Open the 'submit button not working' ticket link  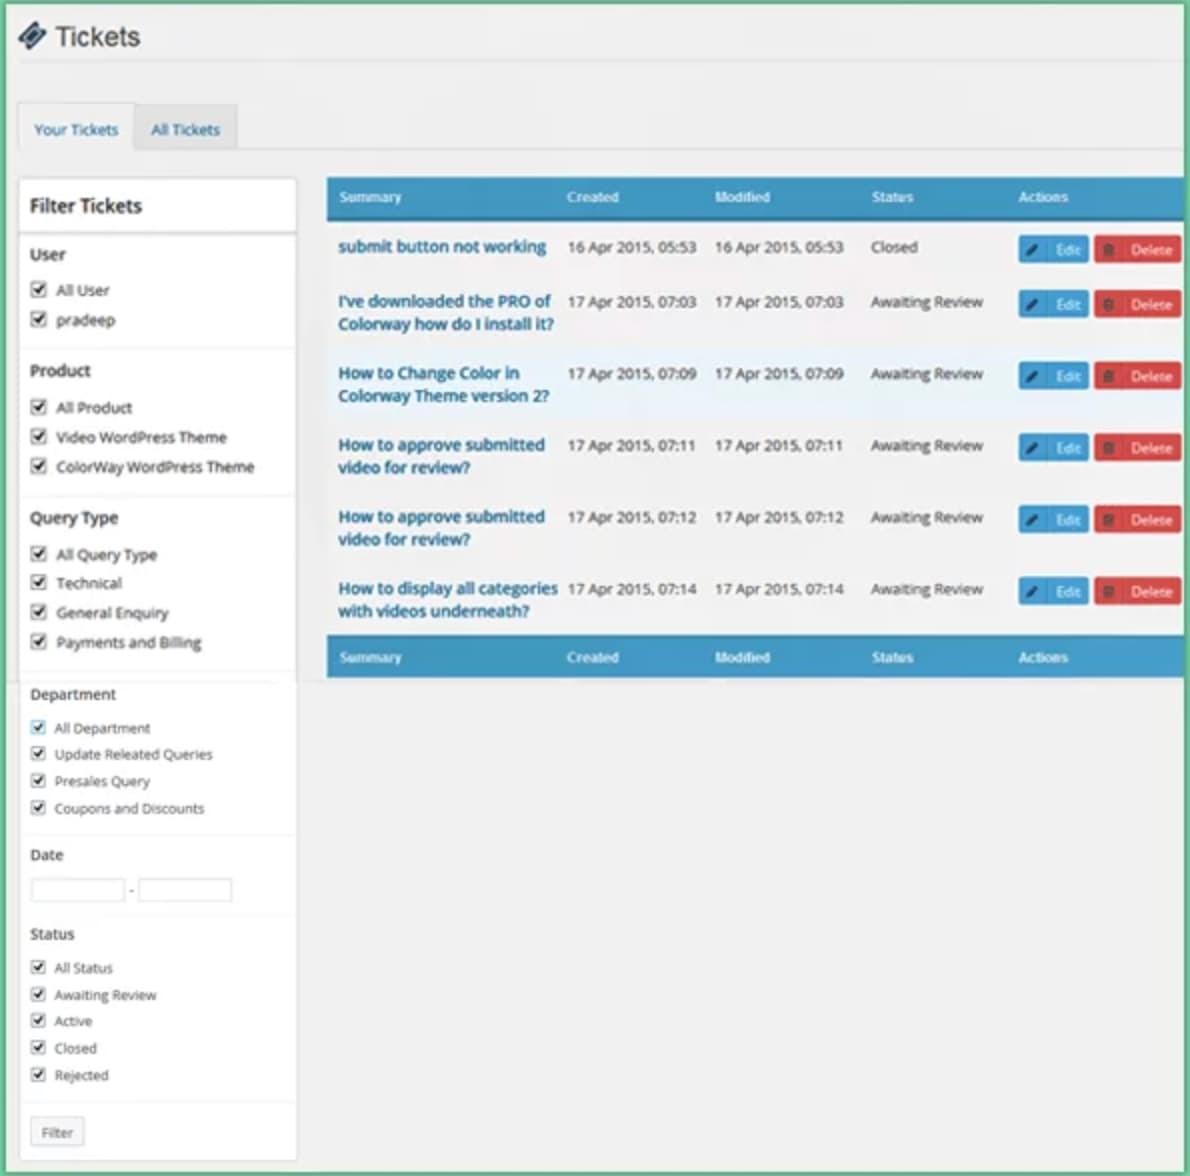442,247
